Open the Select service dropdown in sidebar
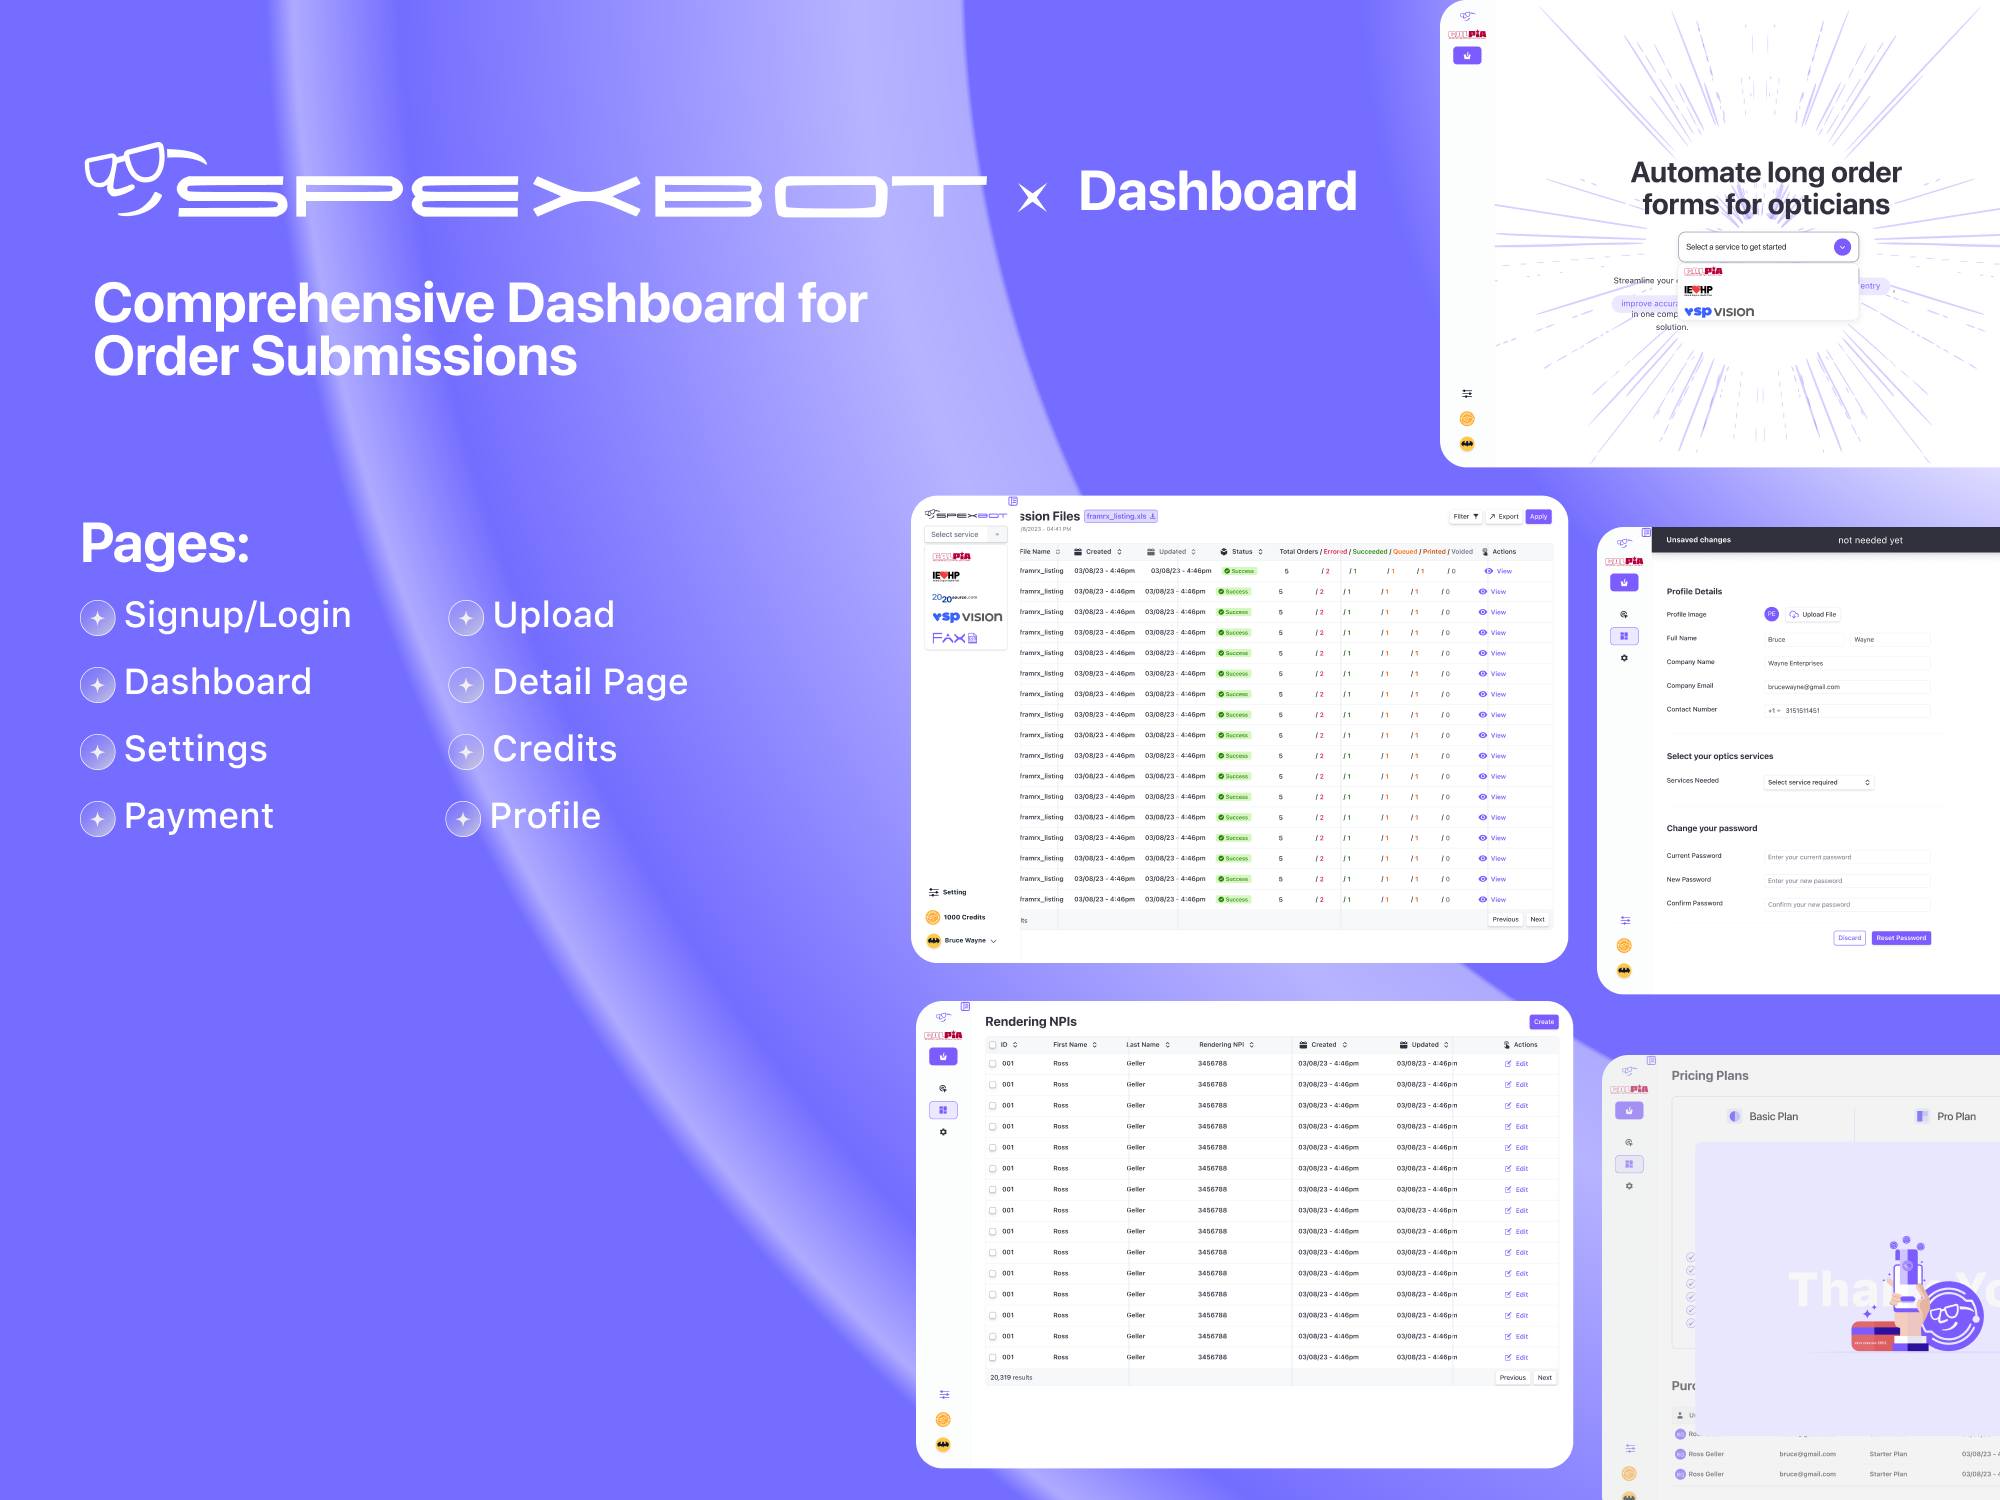This screenshot has height=1500, width=2000. 965,535
